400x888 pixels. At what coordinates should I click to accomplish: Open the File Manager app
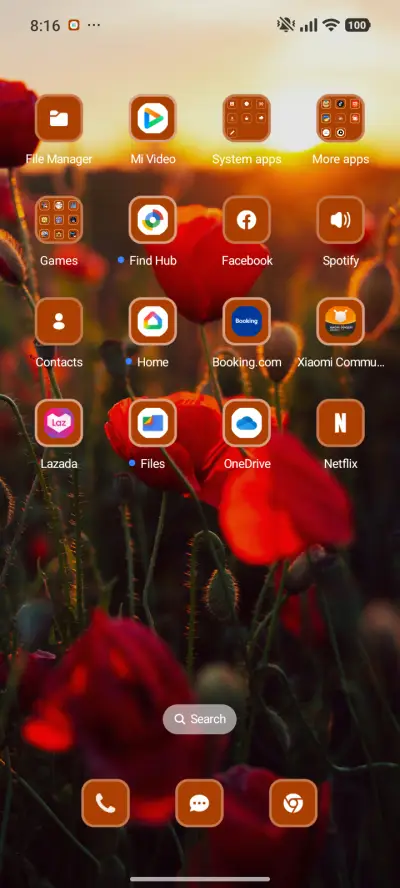tap(59, 118)
